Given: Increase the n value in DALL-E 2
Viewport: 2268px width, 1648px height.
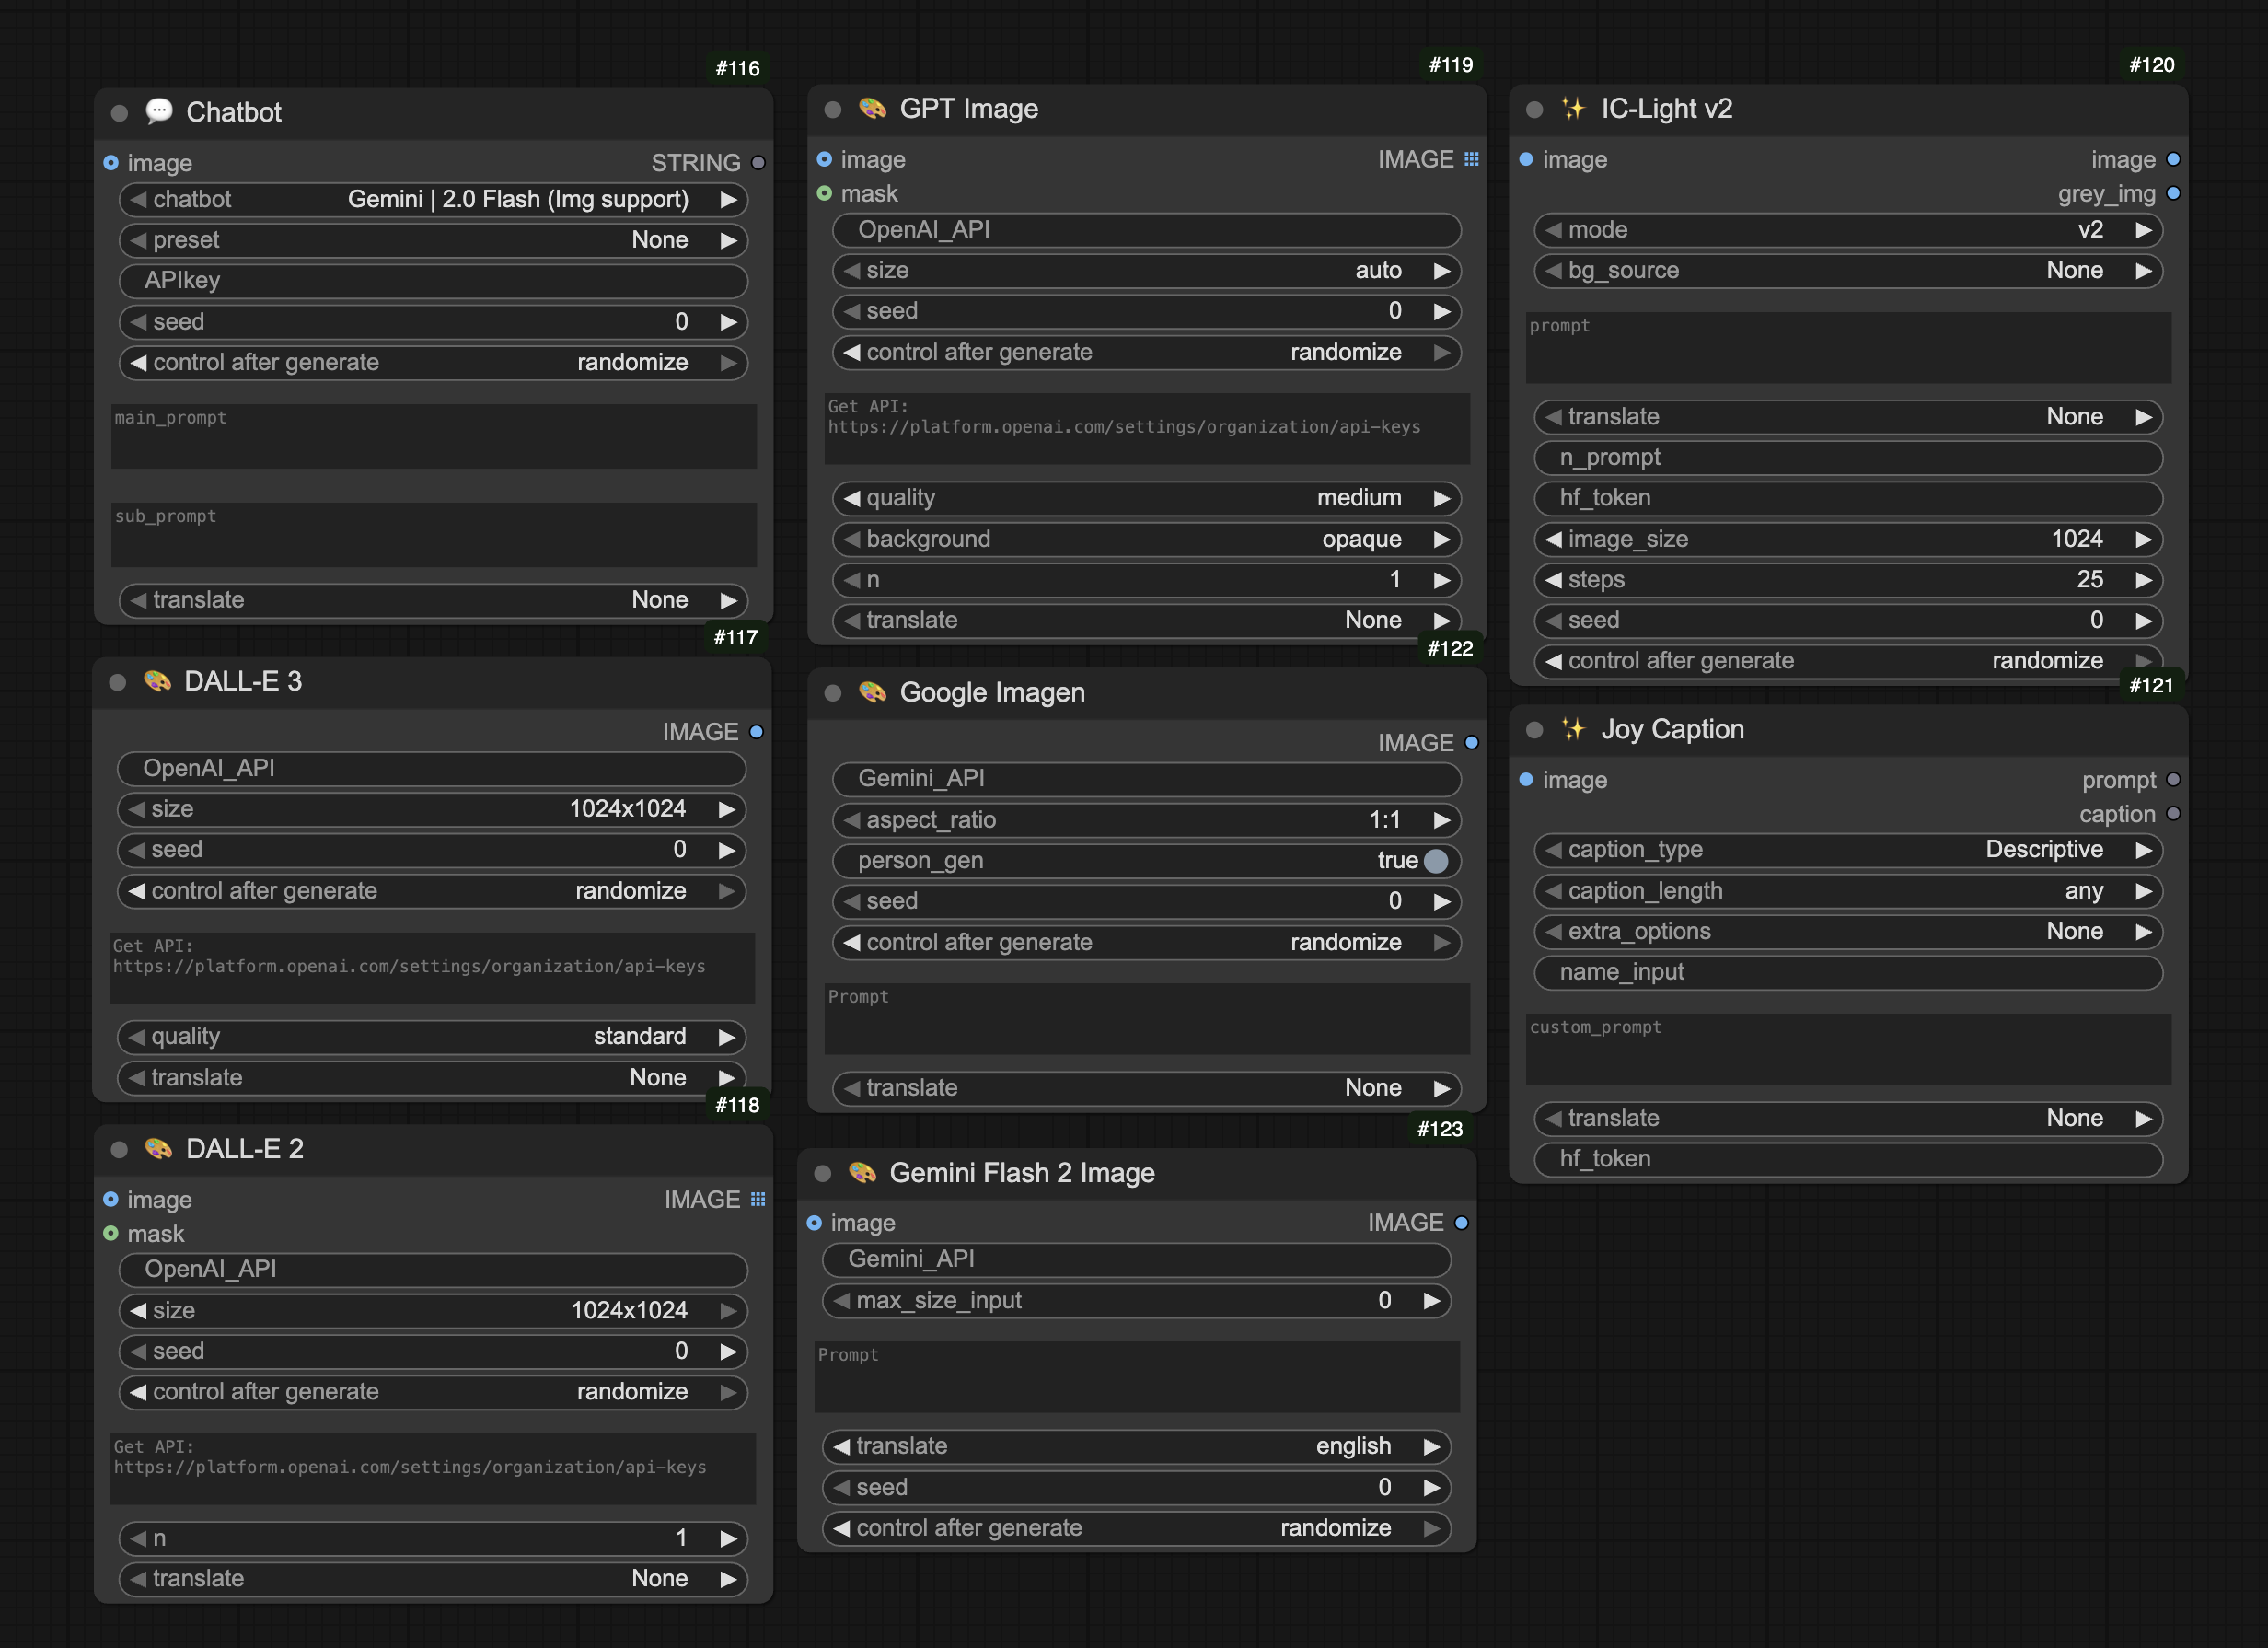Looking at the screenshot, I should [x=728, y=1539].
